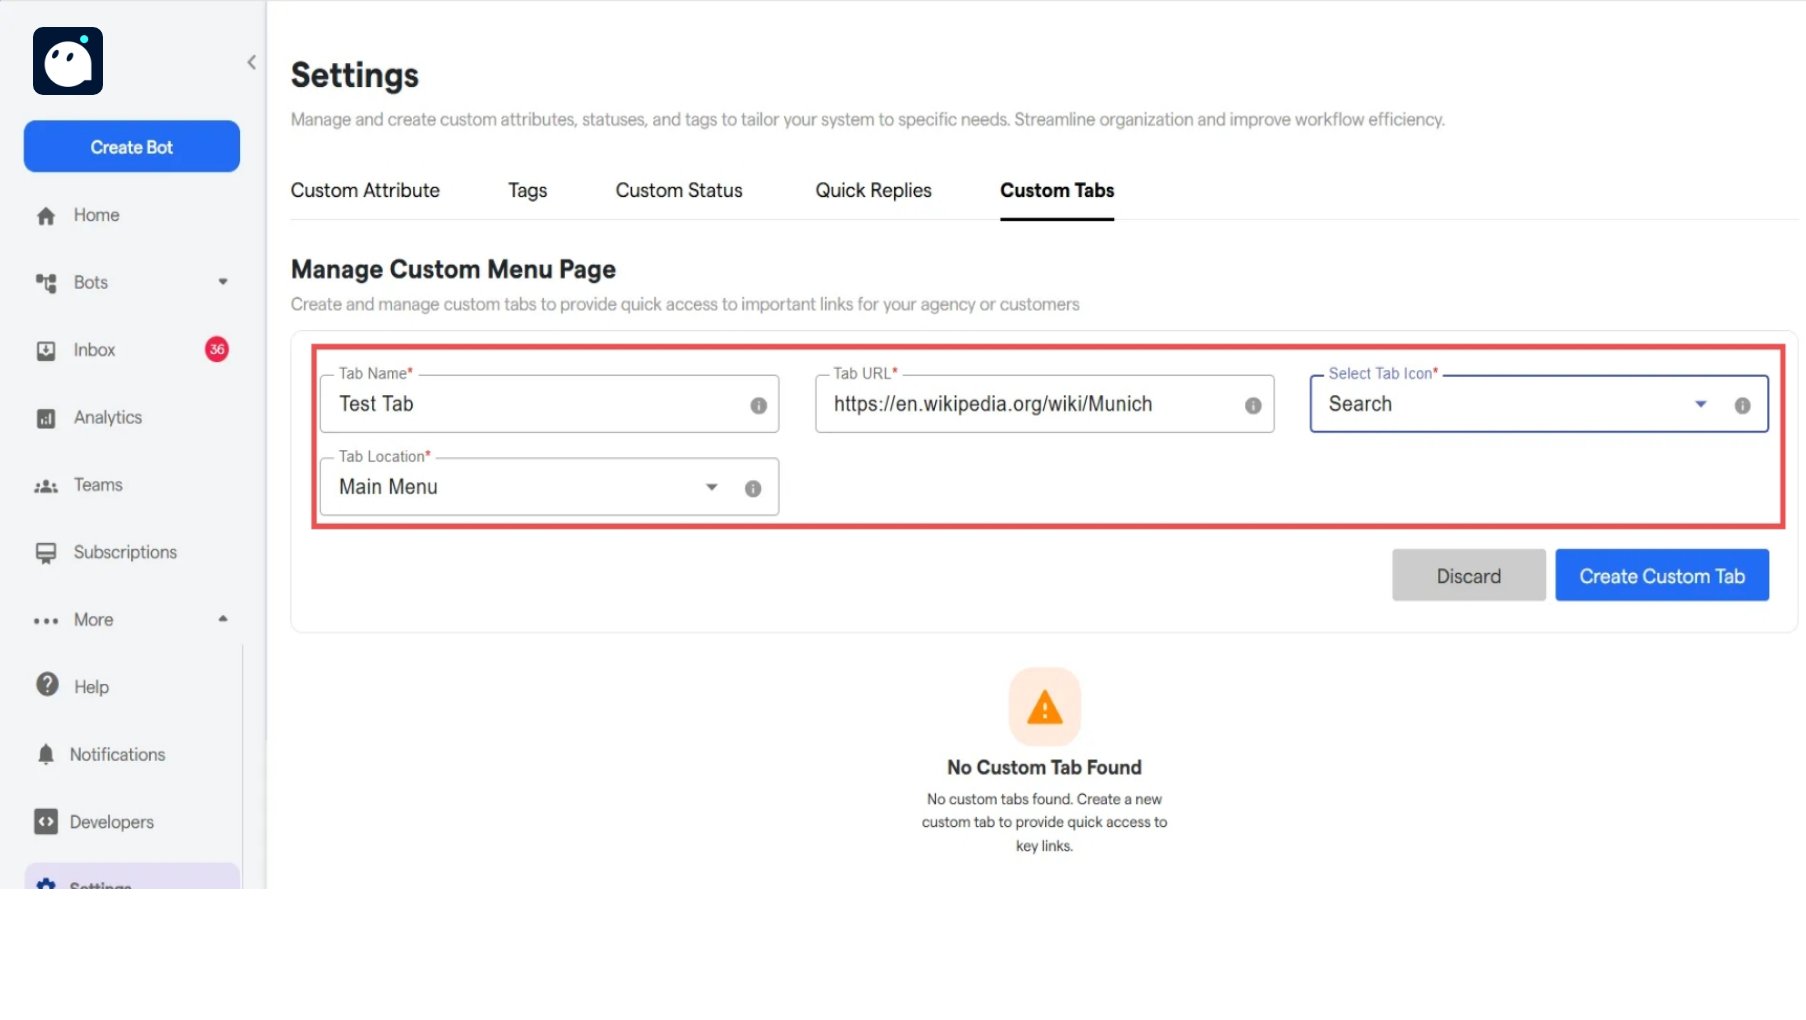This screenshot has width=1806, height=1020.
Task: Click the Tab Name info icon
Action: pos(759,405)
